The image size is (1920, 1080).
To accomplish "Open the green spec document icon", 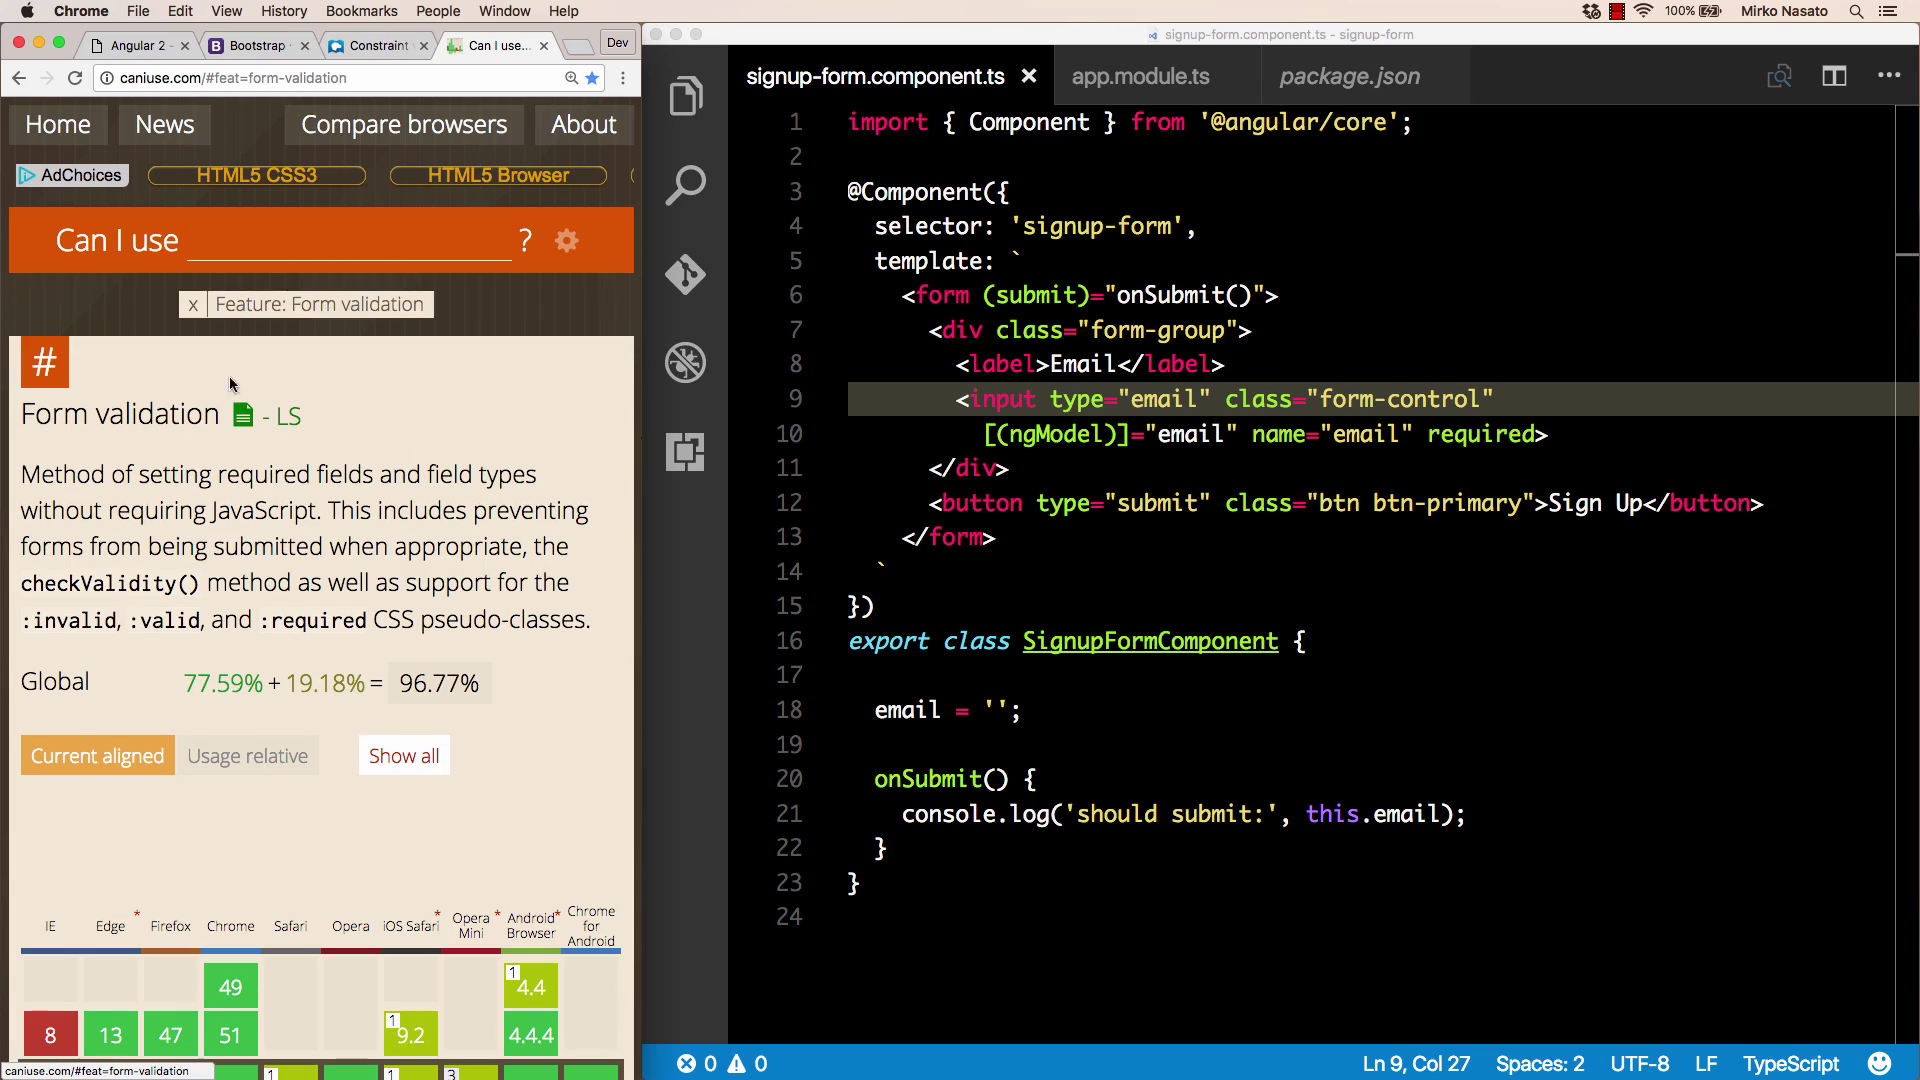I will [x=243, y=415].
